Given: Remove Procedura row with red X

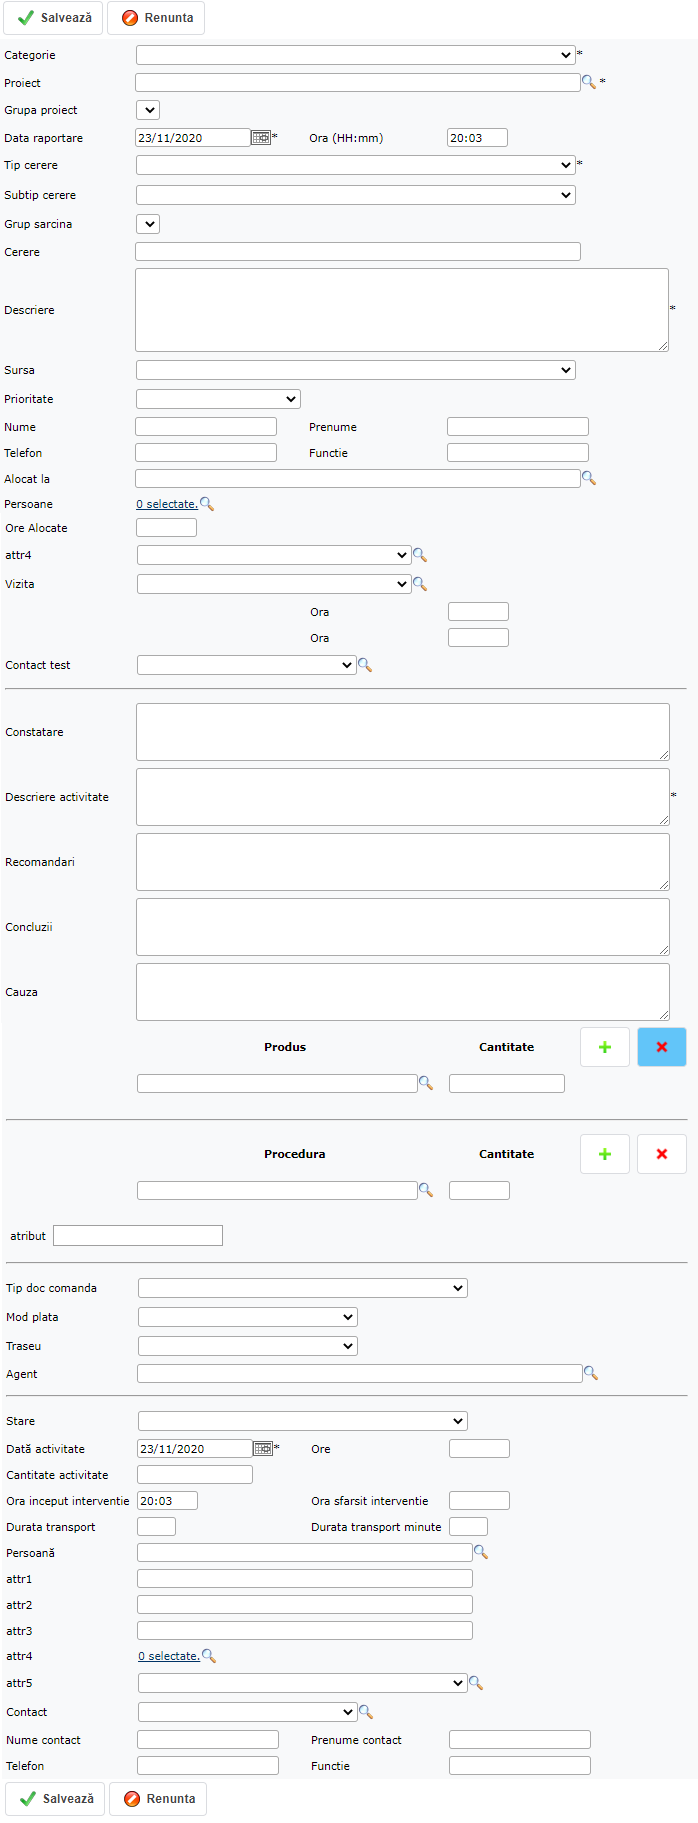Looking at the screenshot, I should click(x=661, y=1154).
